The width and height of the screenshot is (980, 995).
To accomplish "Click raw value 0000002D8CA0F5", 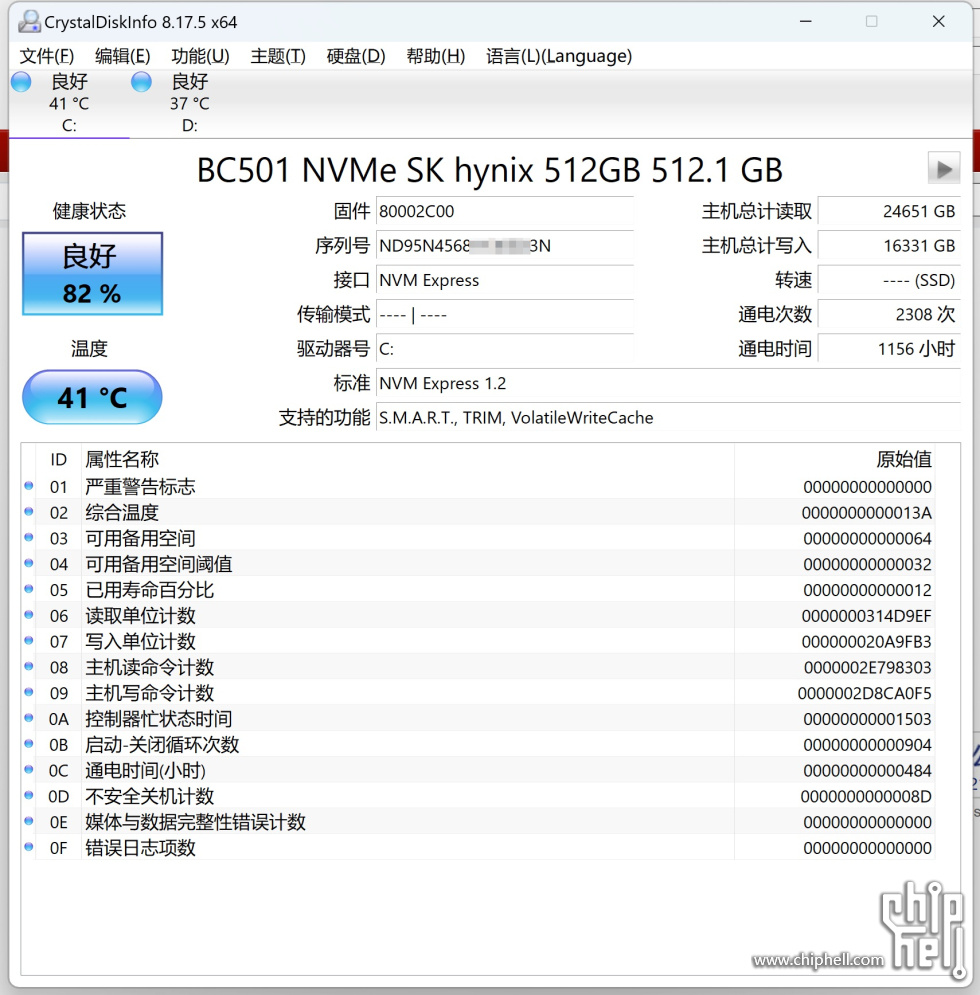I will click(x=864, y=694).
